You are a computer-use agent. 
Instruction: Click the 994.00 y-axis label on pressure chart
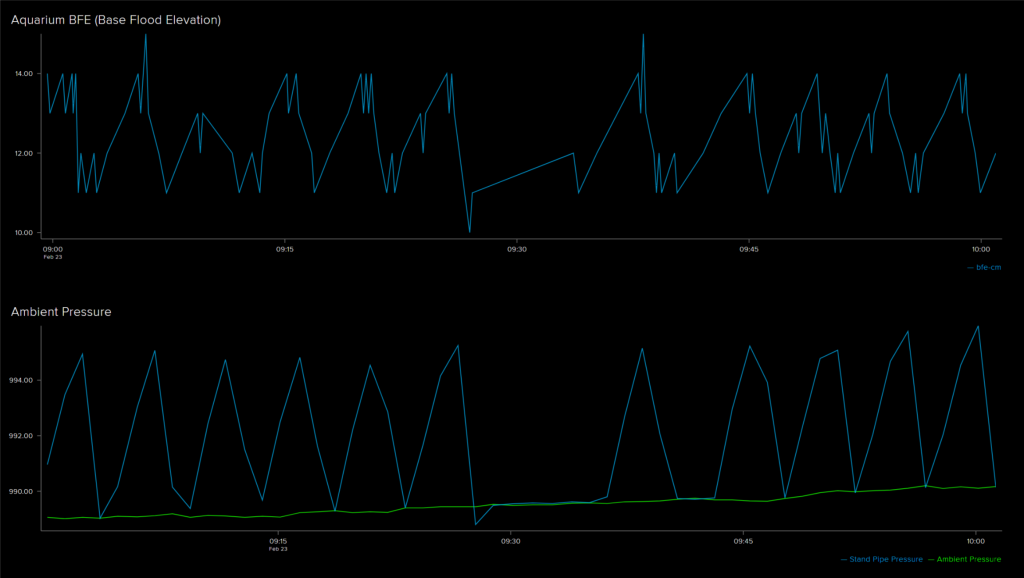(21, 380)
